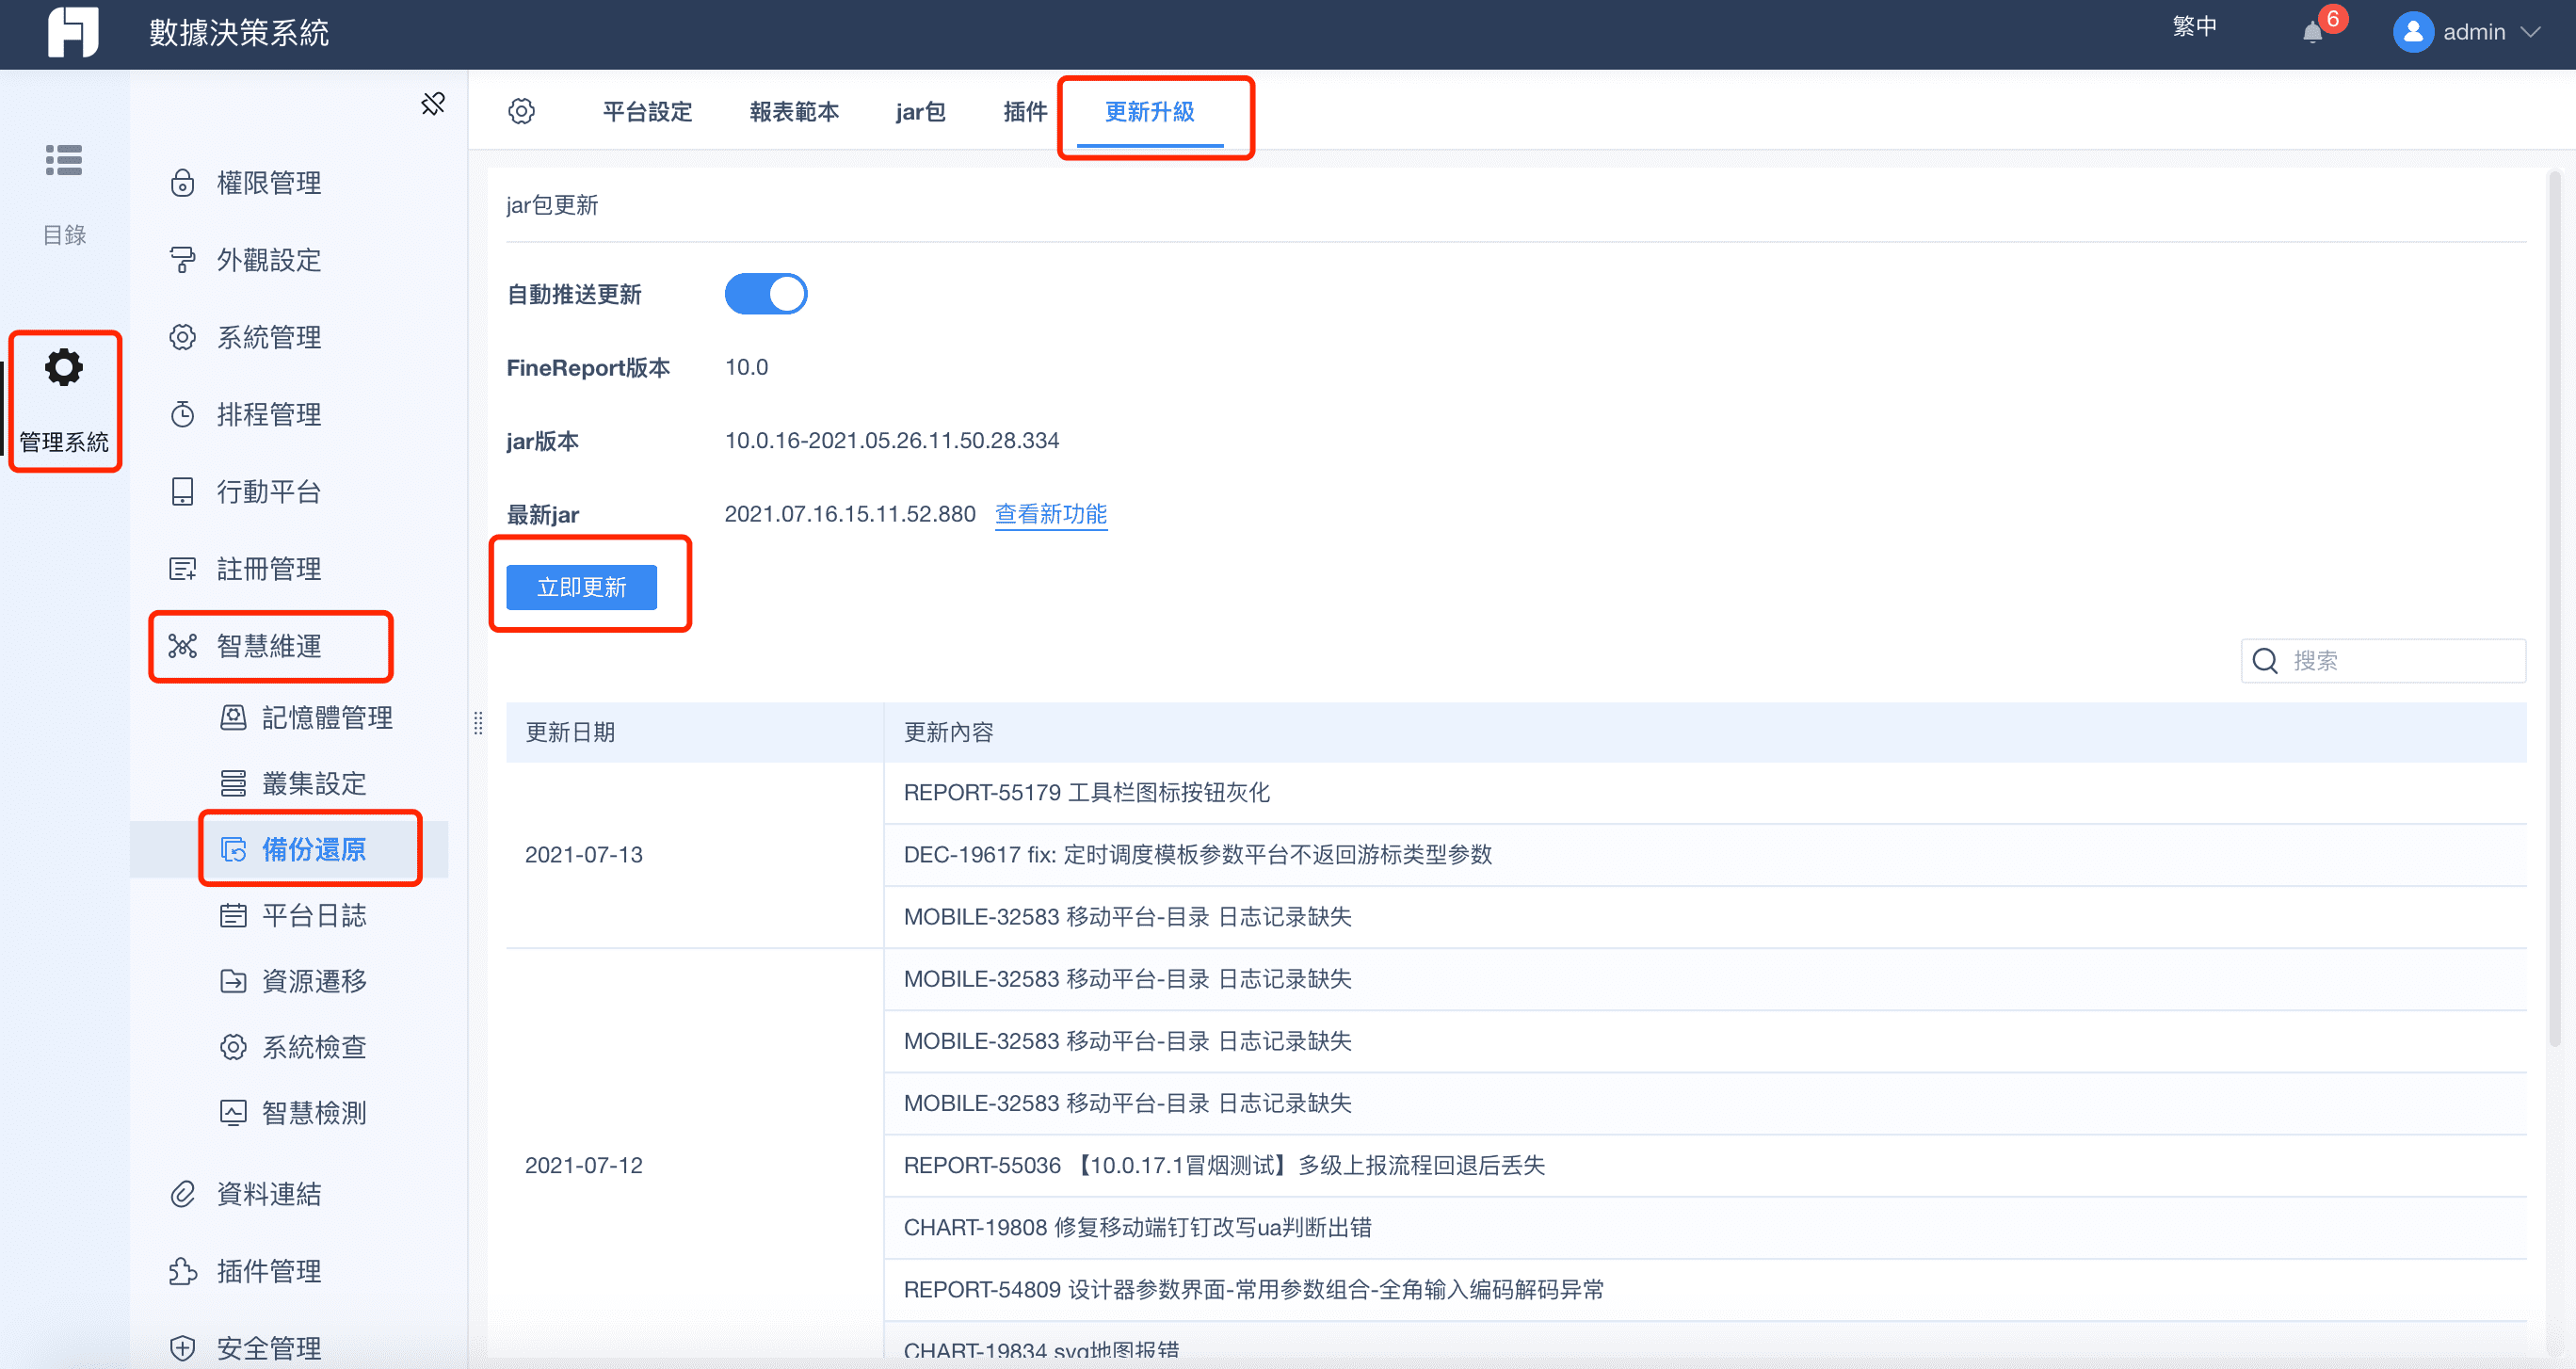Toggle the 自動推送更新 switch off

pos(766,294)
